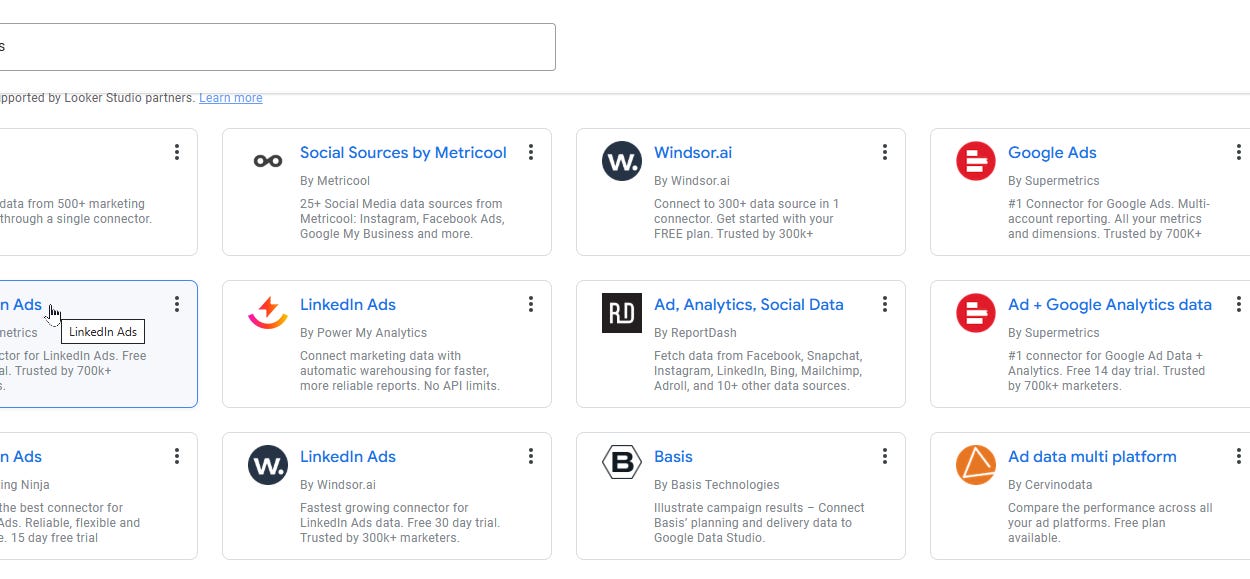Click the Basis hexagon logo icon
The height and width of the screenshot is (579, 1250).
622,463
